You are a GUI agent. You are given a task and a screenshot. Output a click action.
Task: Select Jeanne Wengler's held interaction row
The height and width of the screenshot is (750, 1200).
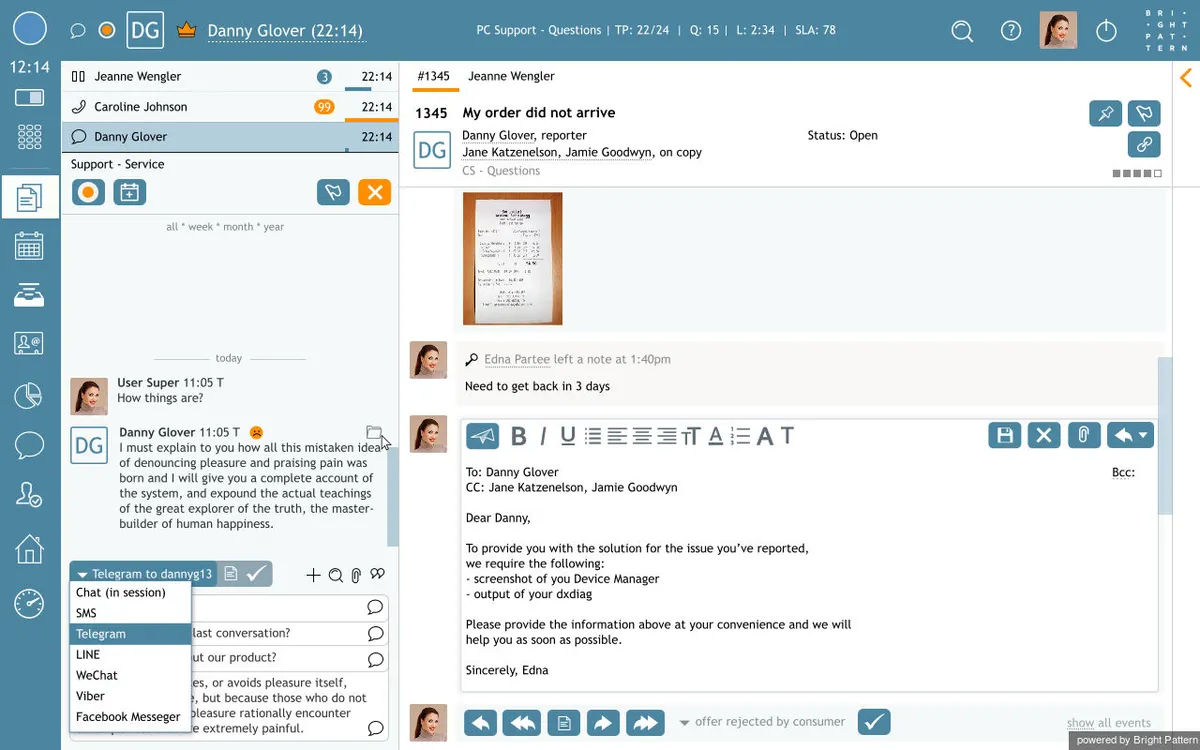click(x=230, y=77)
